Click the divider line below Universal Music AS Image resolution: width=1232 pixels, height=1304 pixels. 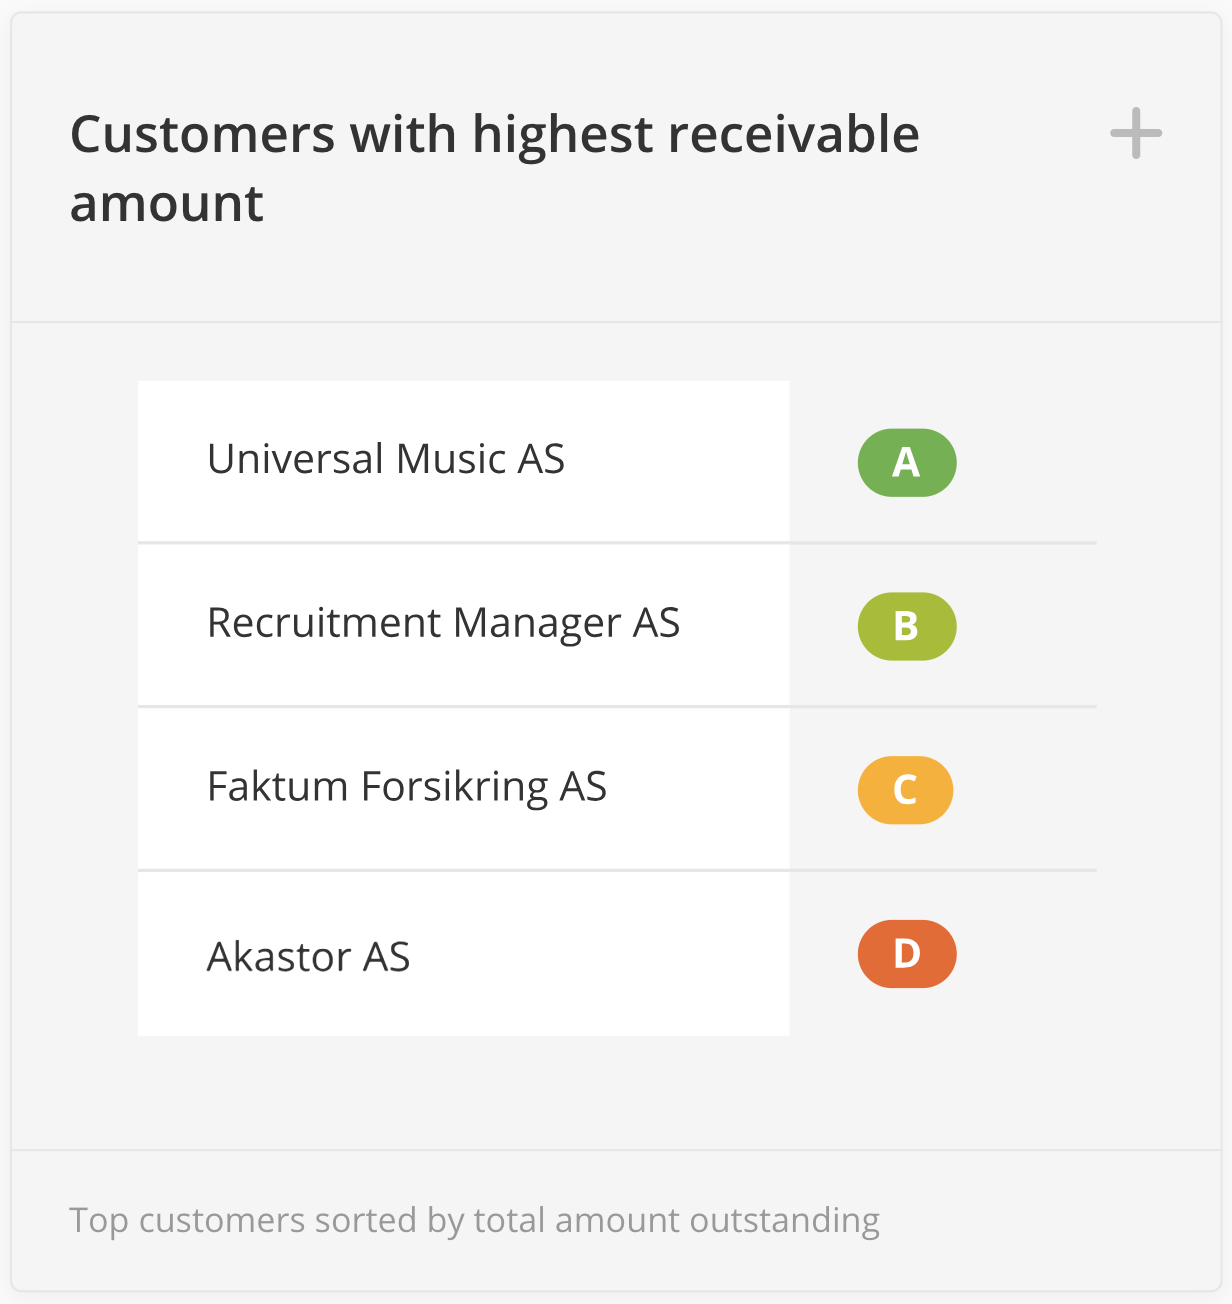click(616, 543)
